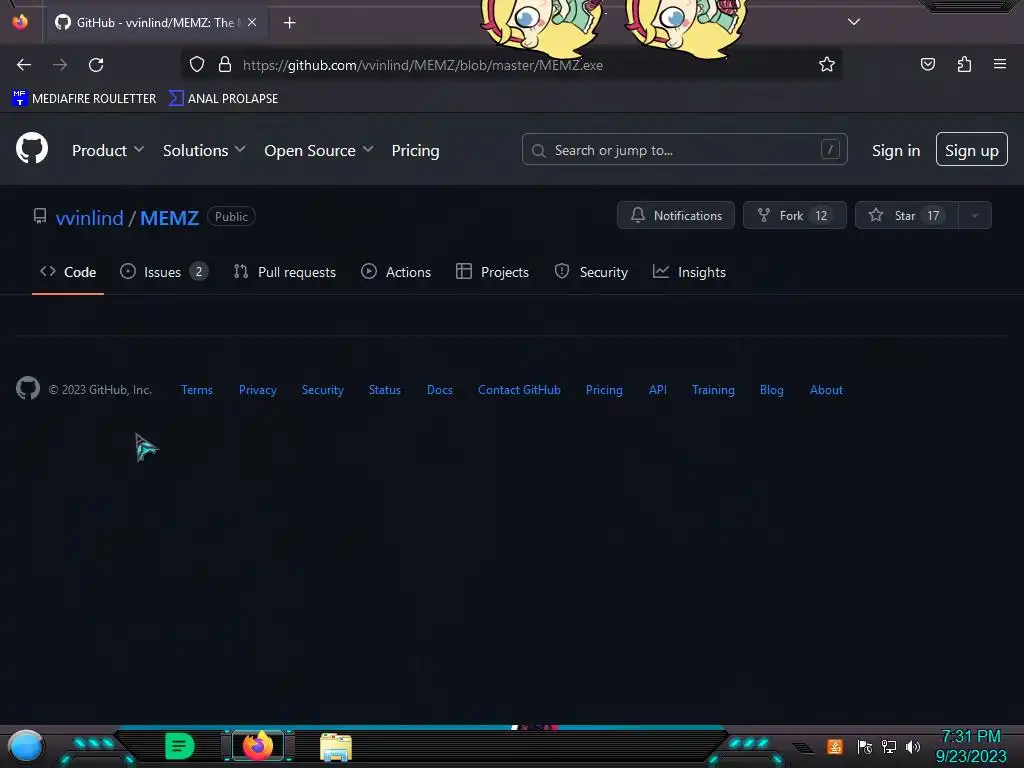Open the Terms footer link
Viewport: 1024px width, 768px height.
pyautogui.click(x=197, y=390)
